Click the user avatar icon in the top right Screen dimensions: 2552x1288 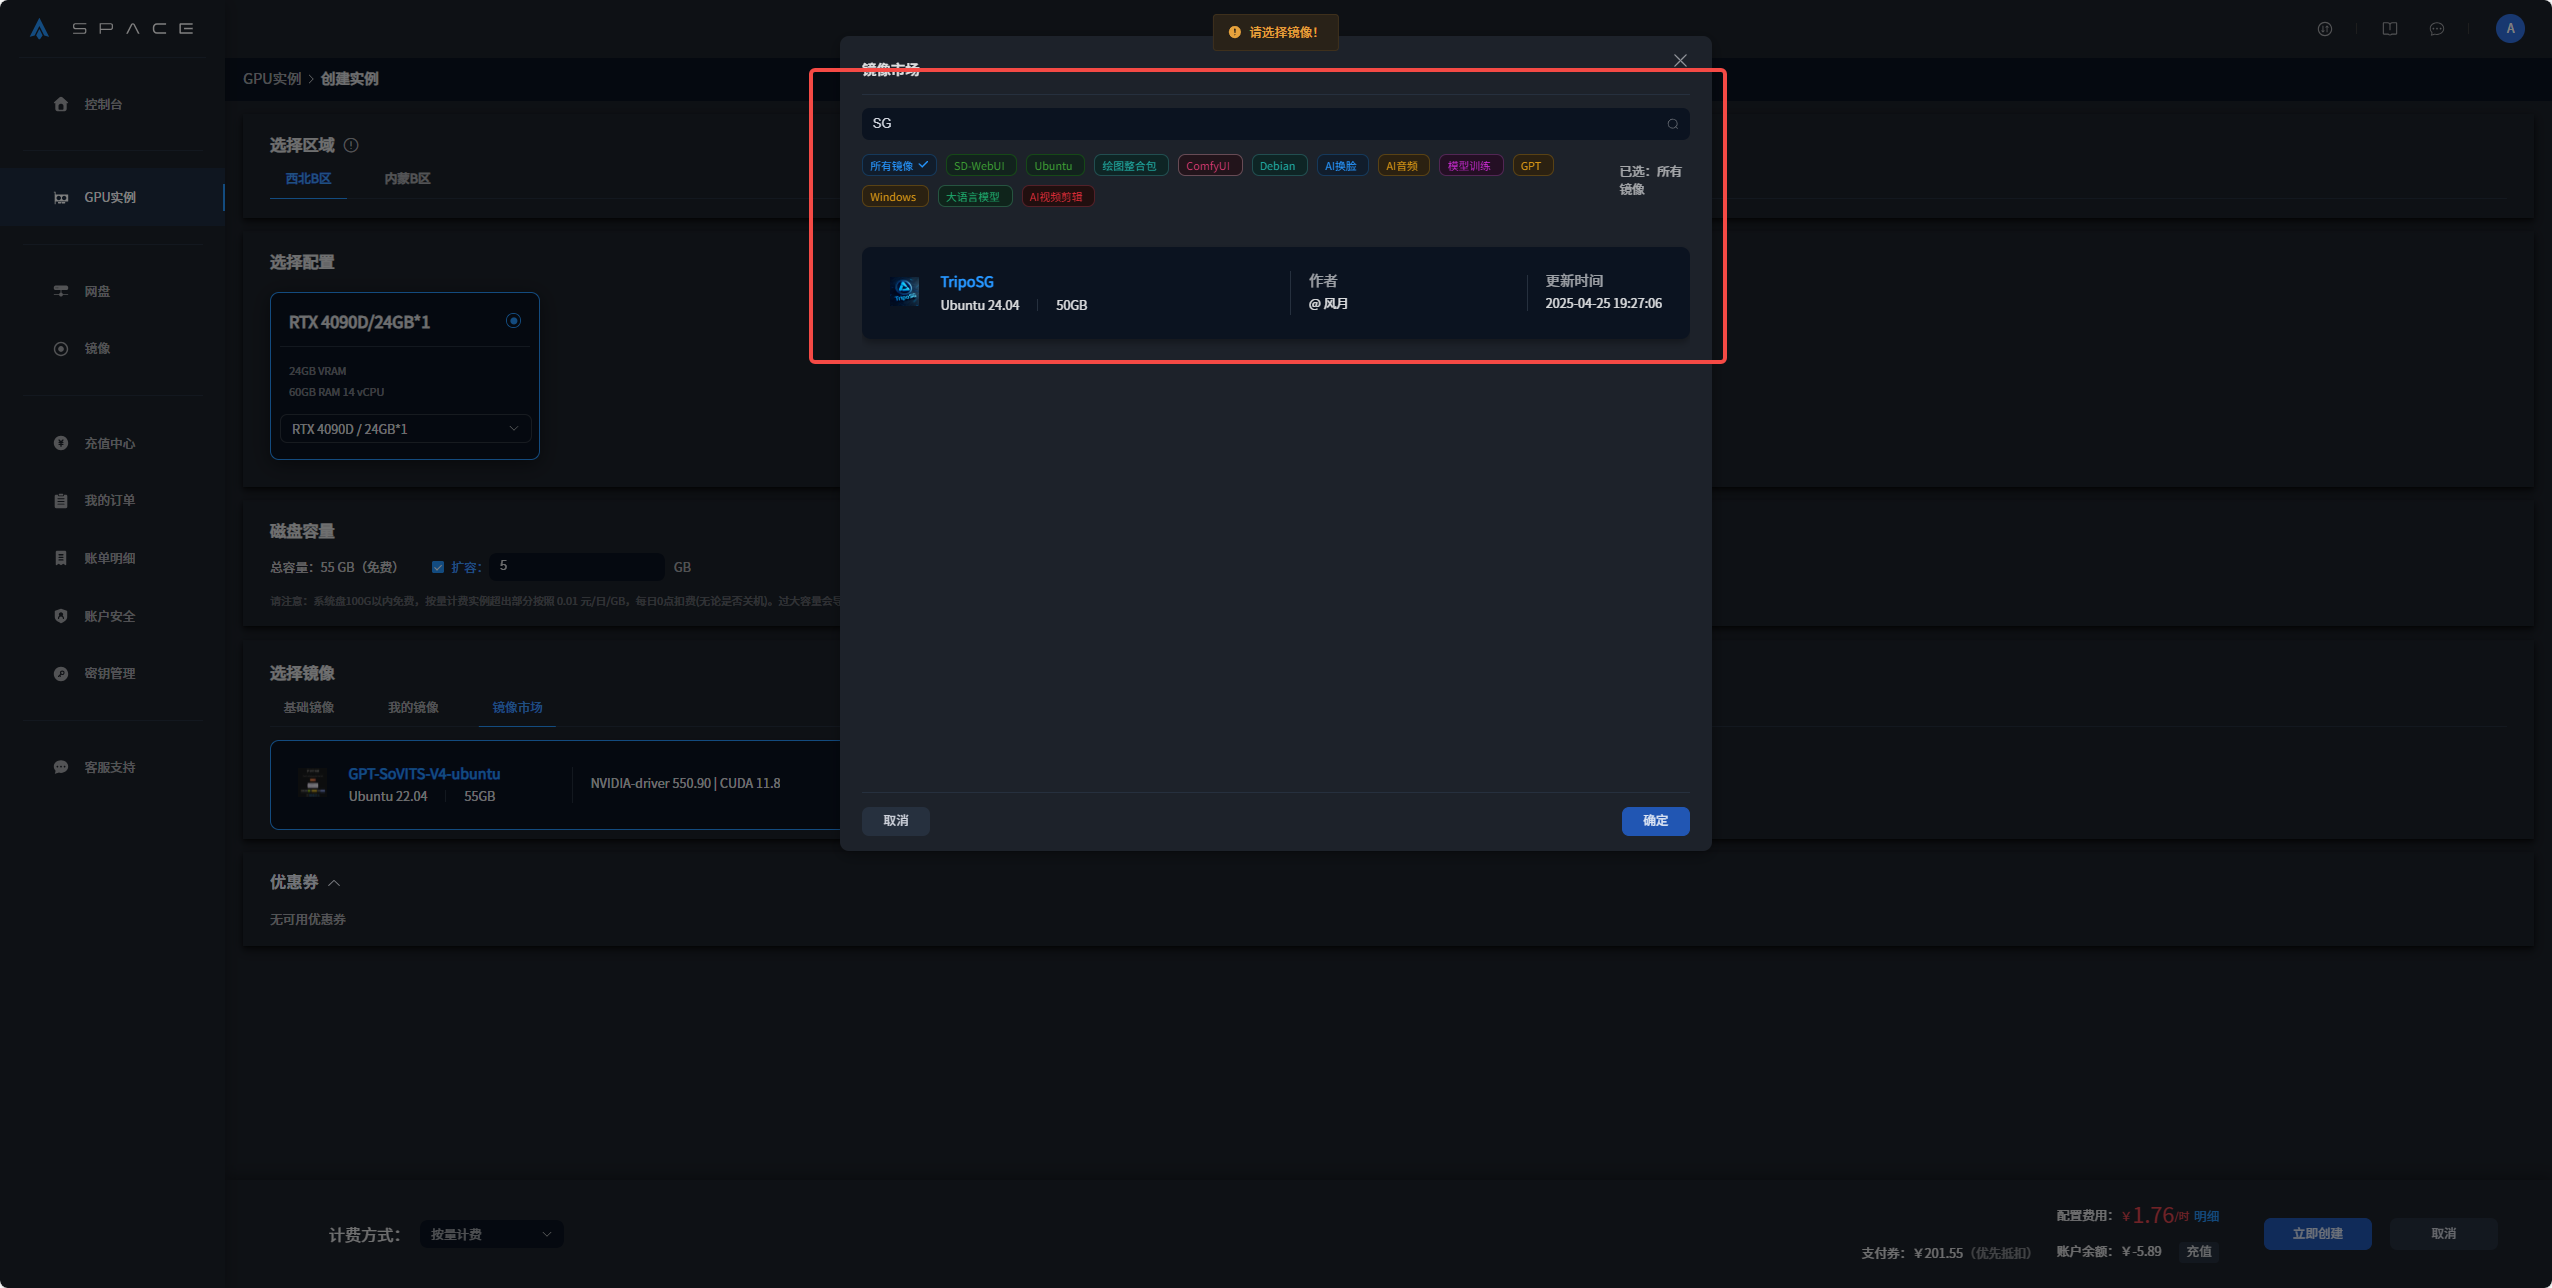click(2510, 29)
